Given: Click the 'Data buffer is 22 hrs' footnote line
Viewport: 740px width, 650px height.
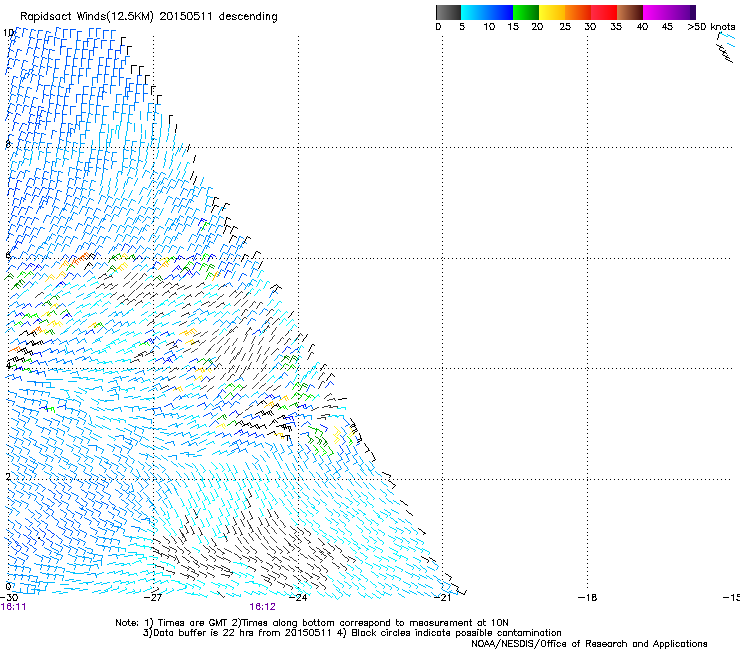Looking at the screenshot, I should click(x=352, y=633).
